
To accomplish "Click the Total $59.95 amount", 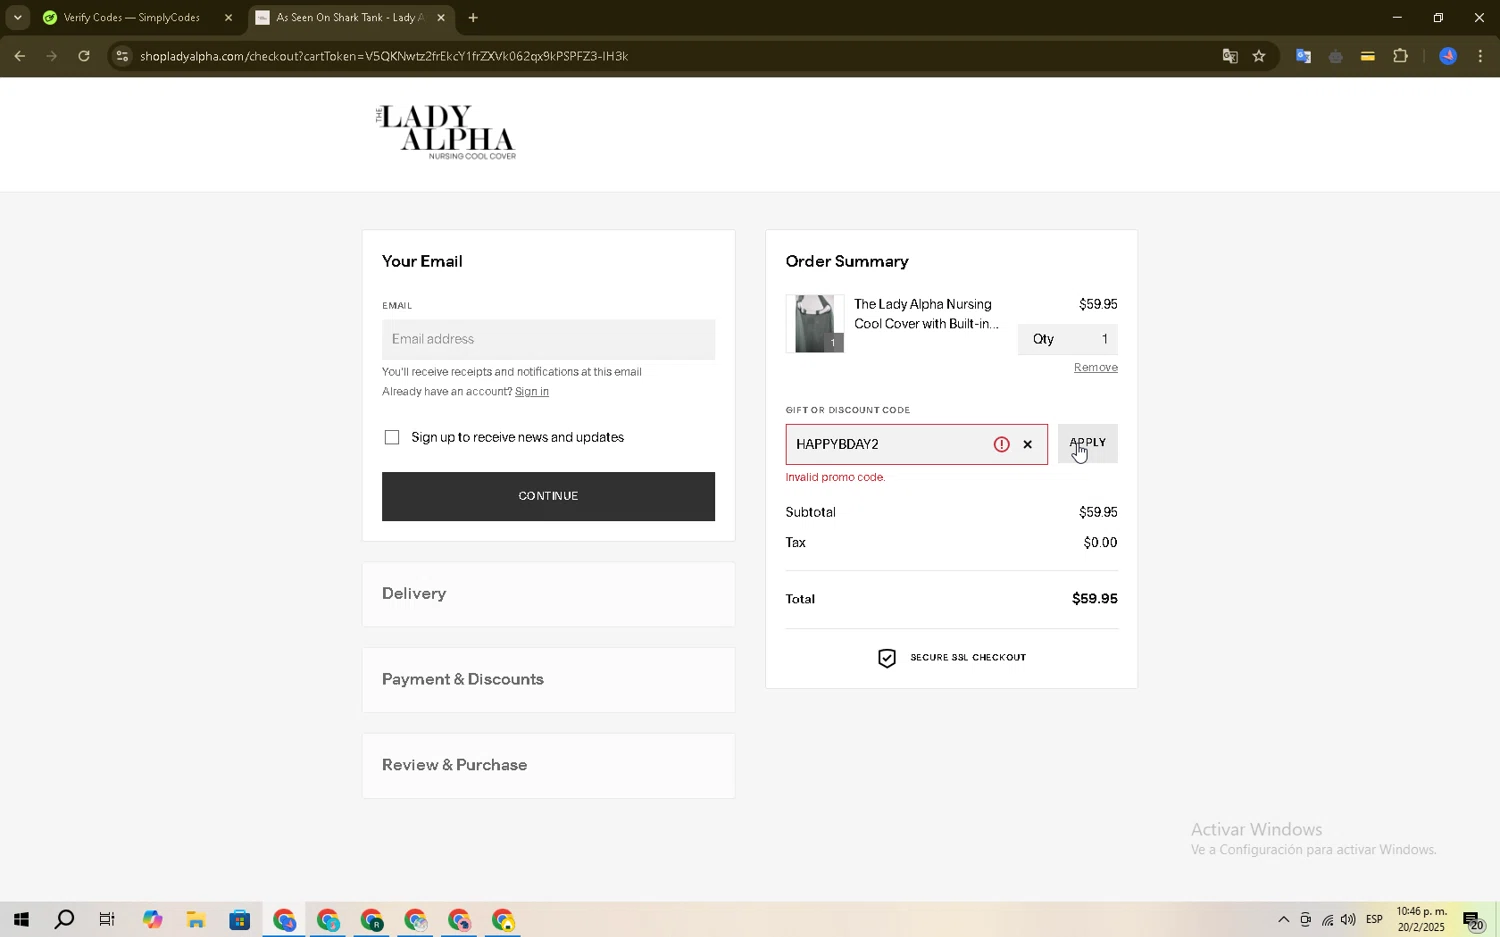I will 1094,599.
